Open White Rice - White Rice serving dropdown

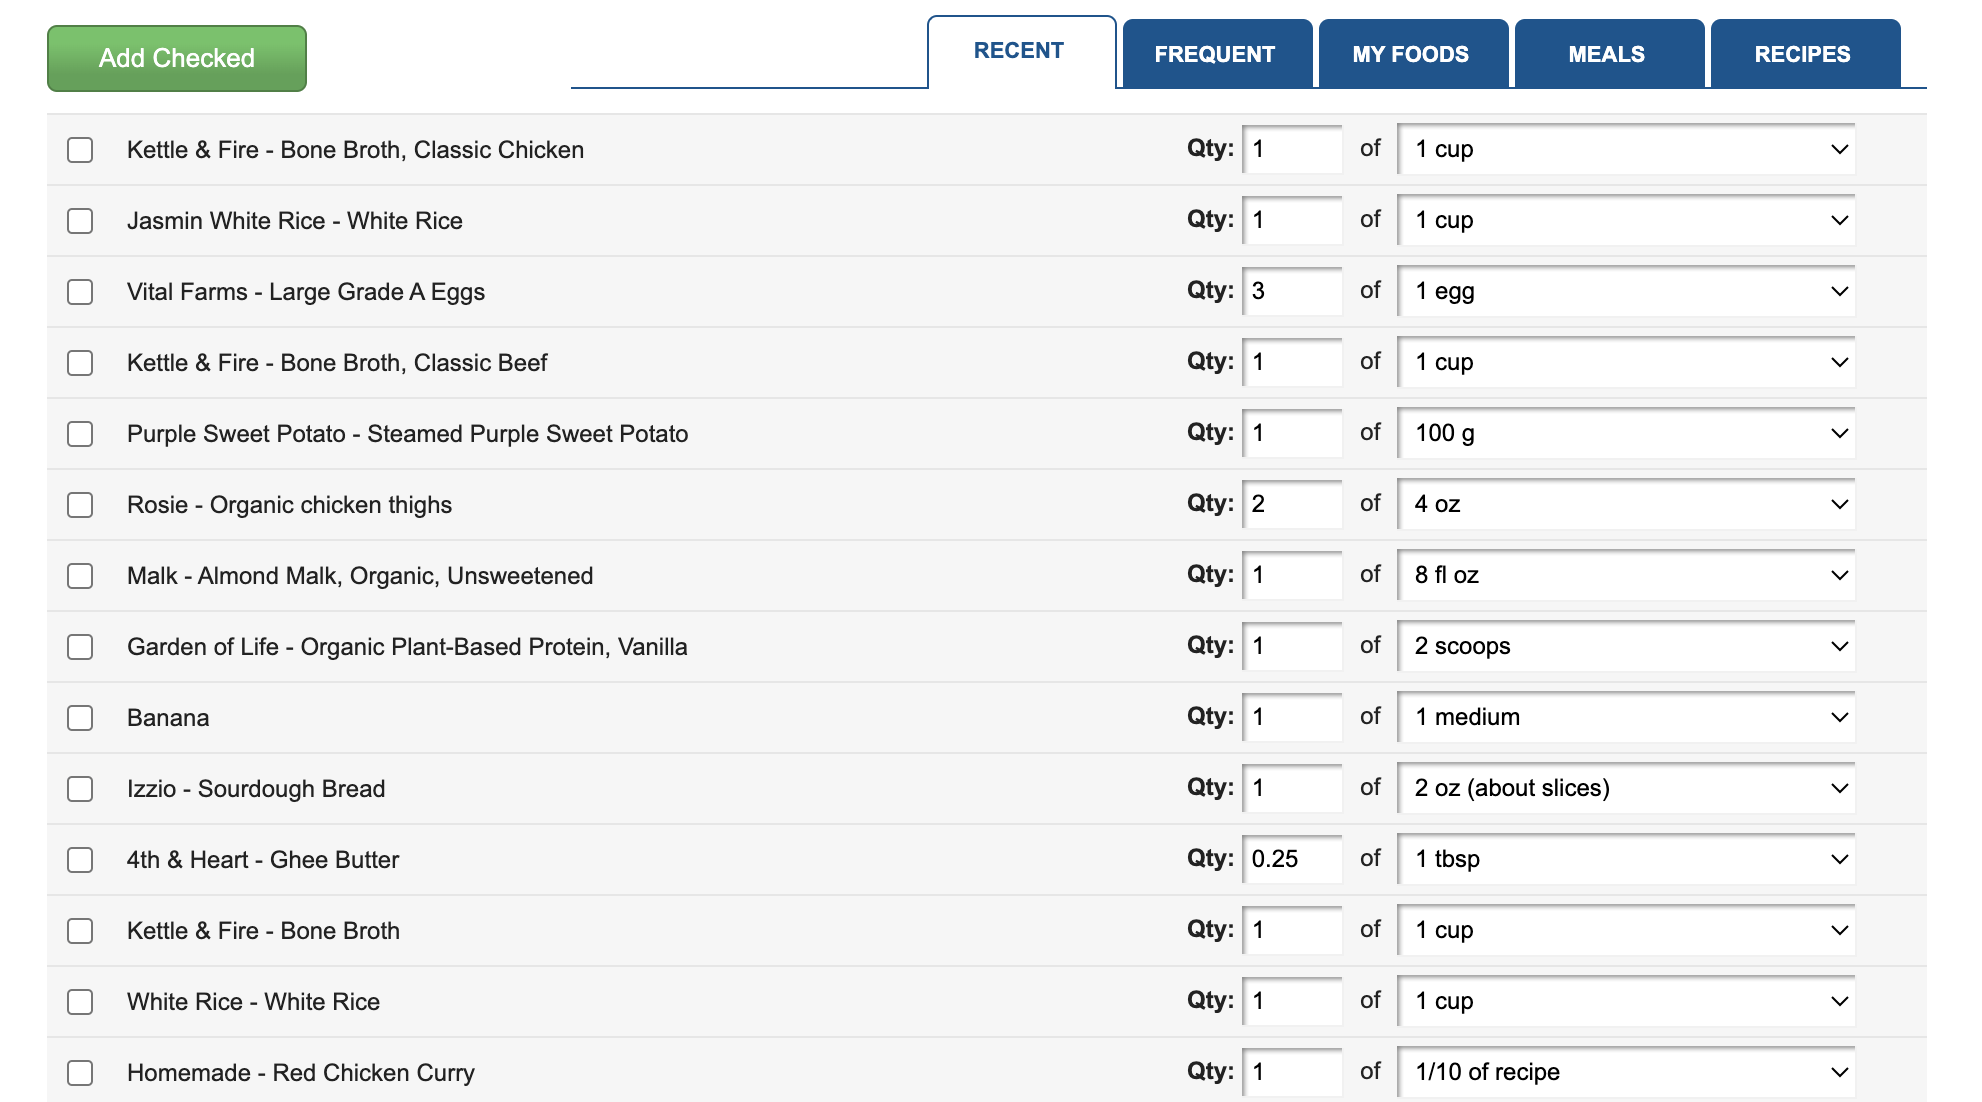click(1626, 1001)
